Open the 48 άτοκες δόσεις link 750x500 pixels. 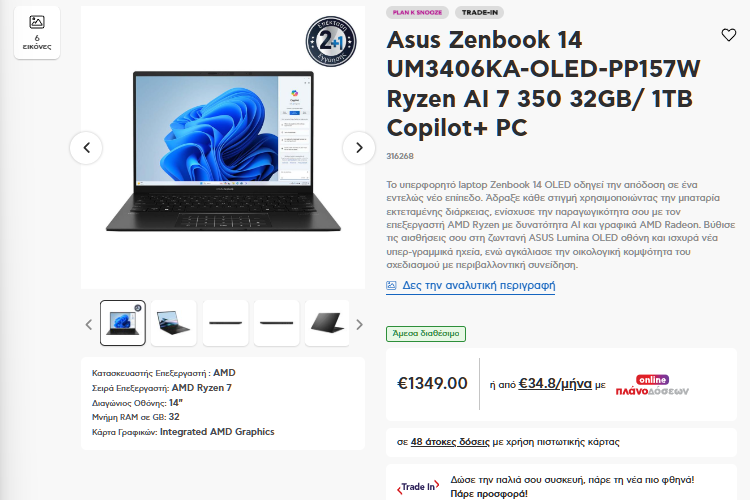pyautogui.click(x=450, y=442)
